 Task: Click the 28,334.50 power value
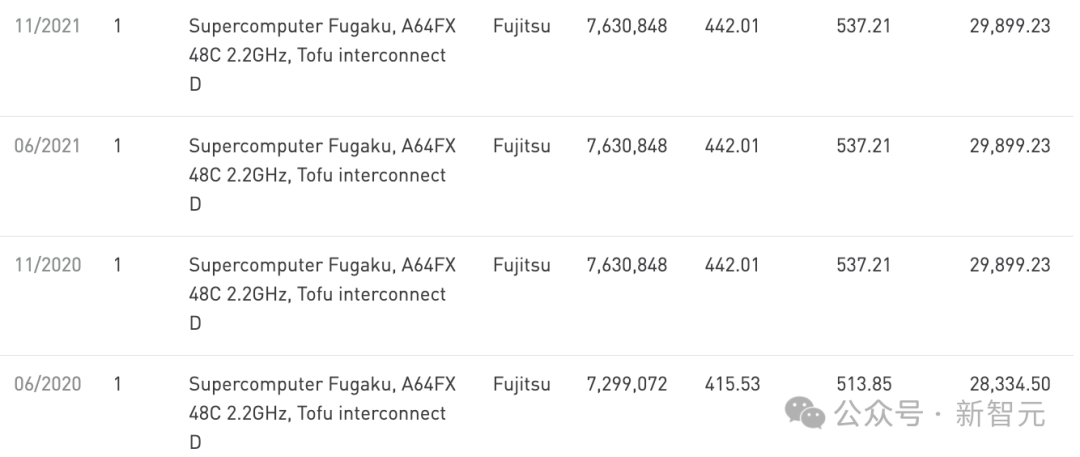(x=1010, y=385)
